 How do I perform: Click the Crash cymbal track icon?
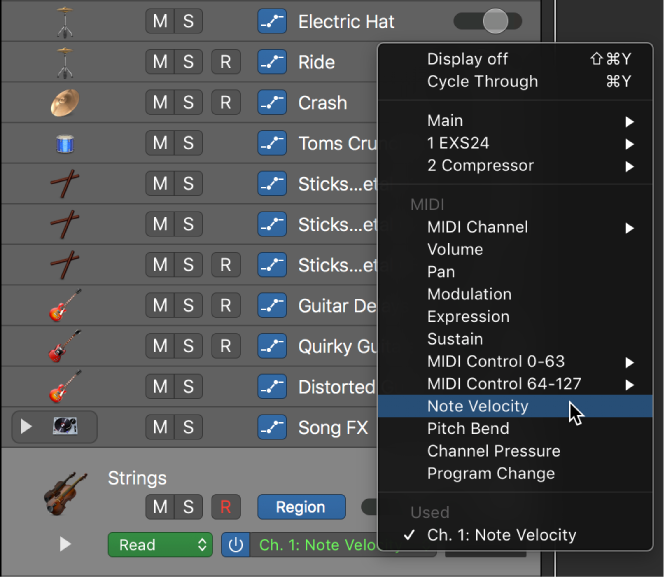pyautogui.click(x=65, y=103)
